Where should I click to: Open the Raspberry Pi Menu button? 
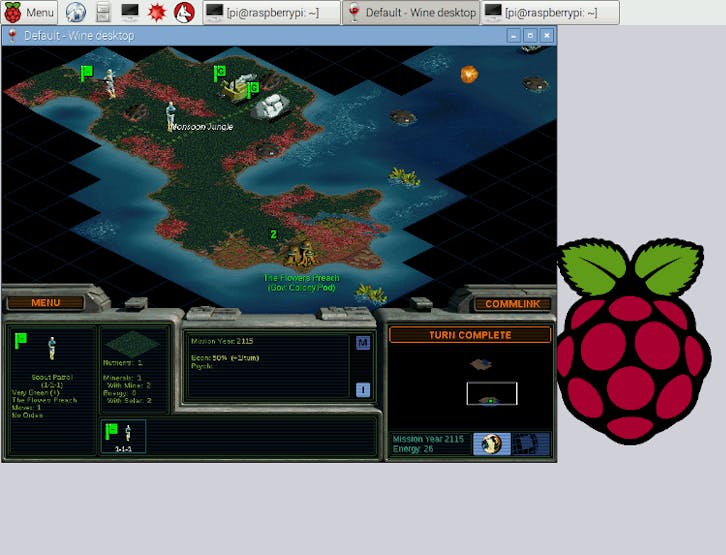tap(30, 12)
